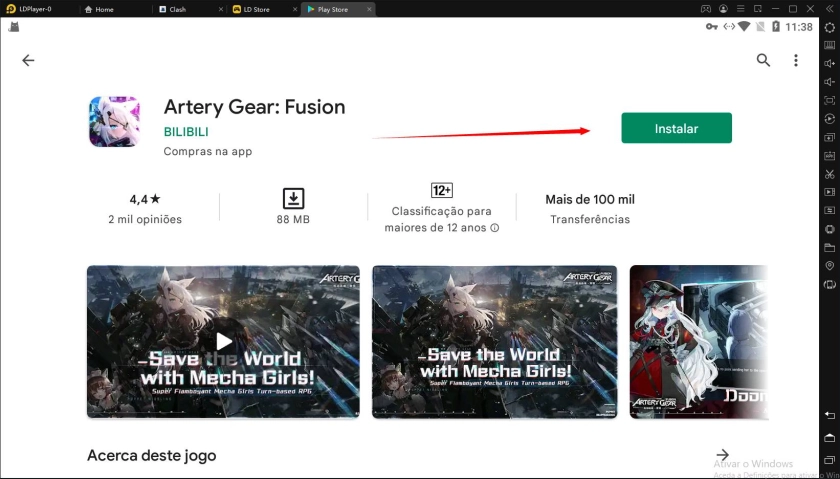Click info icon next to 12 anos
This screenshot has height=479, width=840.
[495, 228]
